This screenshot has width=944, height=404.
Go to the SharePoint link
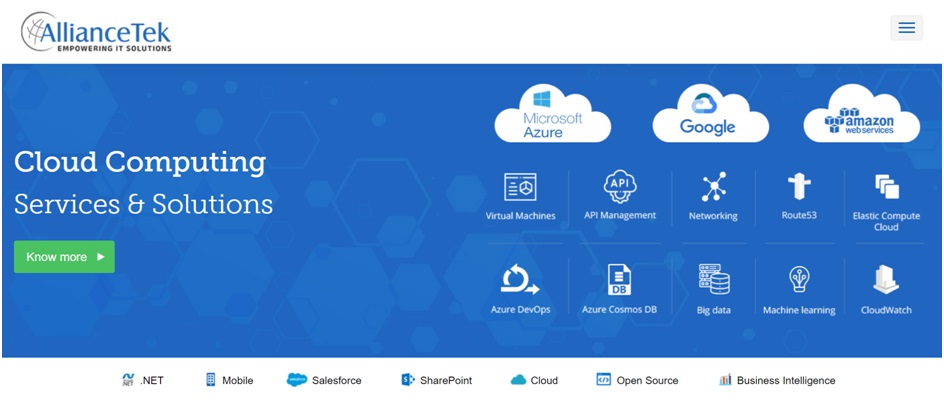[x=436, y=381]
